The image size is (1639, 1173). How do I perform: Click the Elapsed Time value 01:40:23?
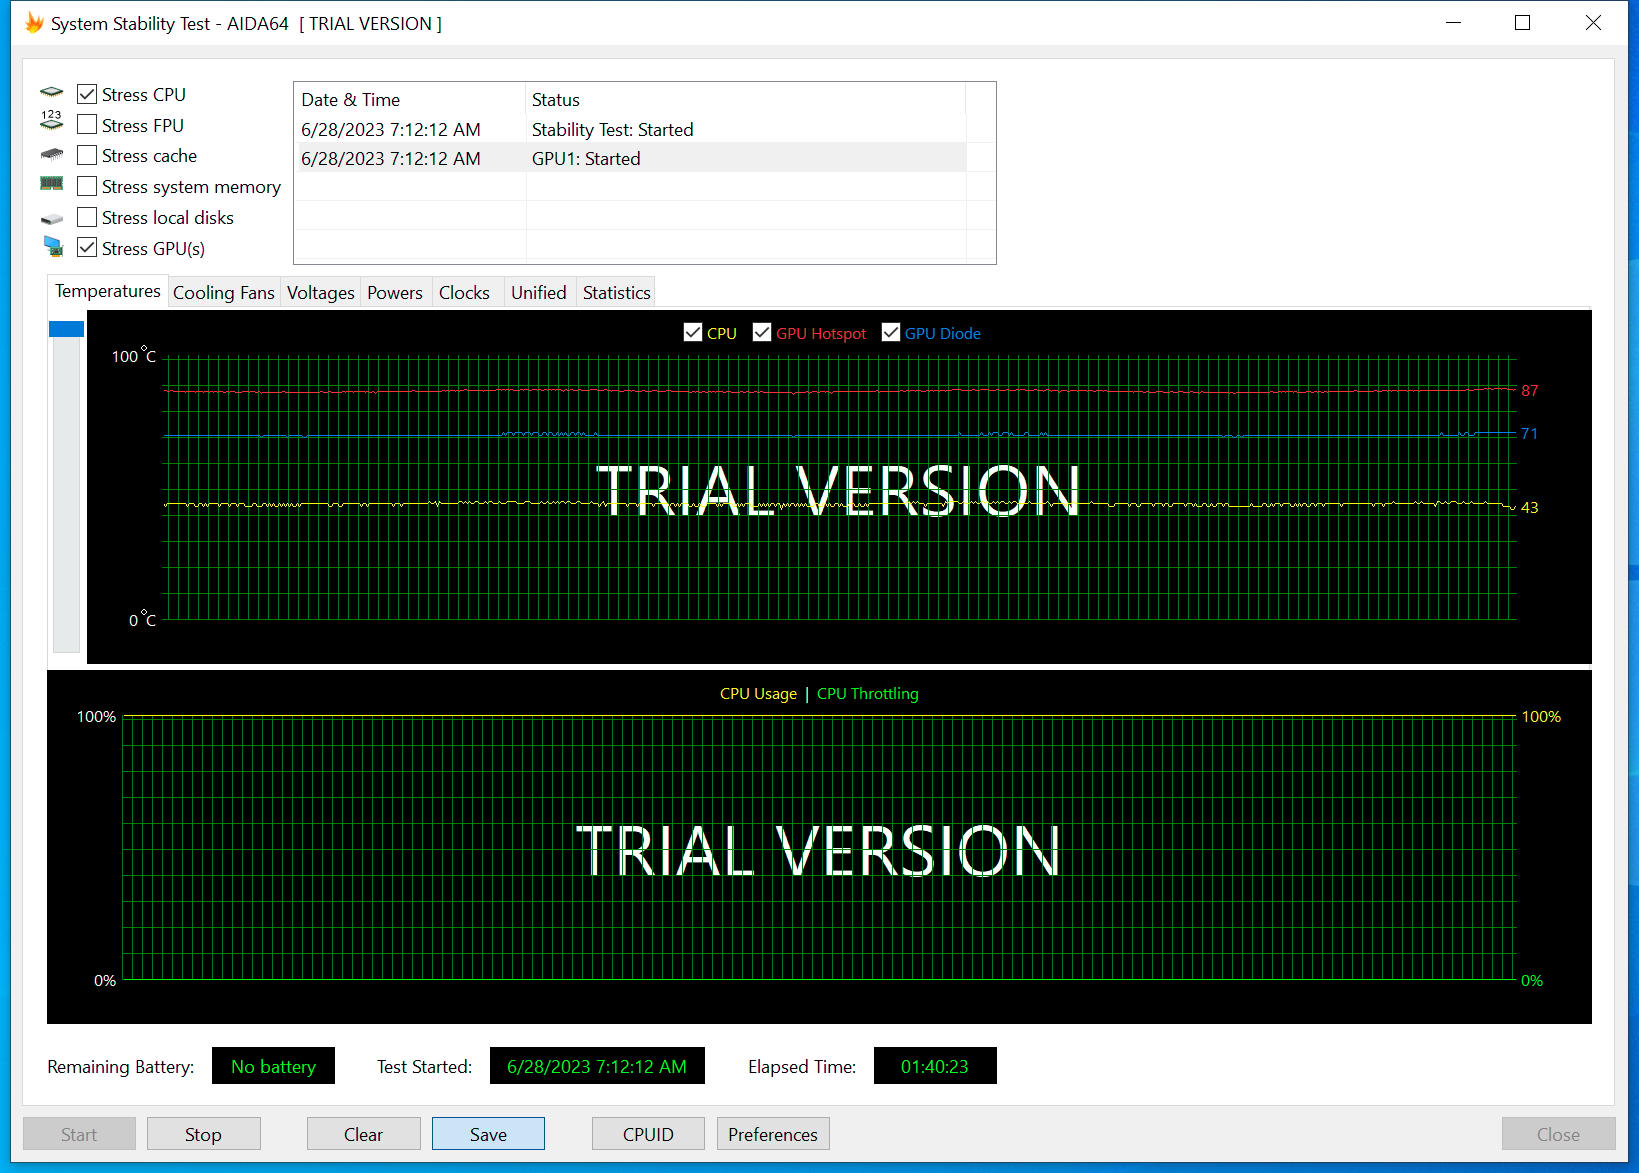pos(935,1066)
